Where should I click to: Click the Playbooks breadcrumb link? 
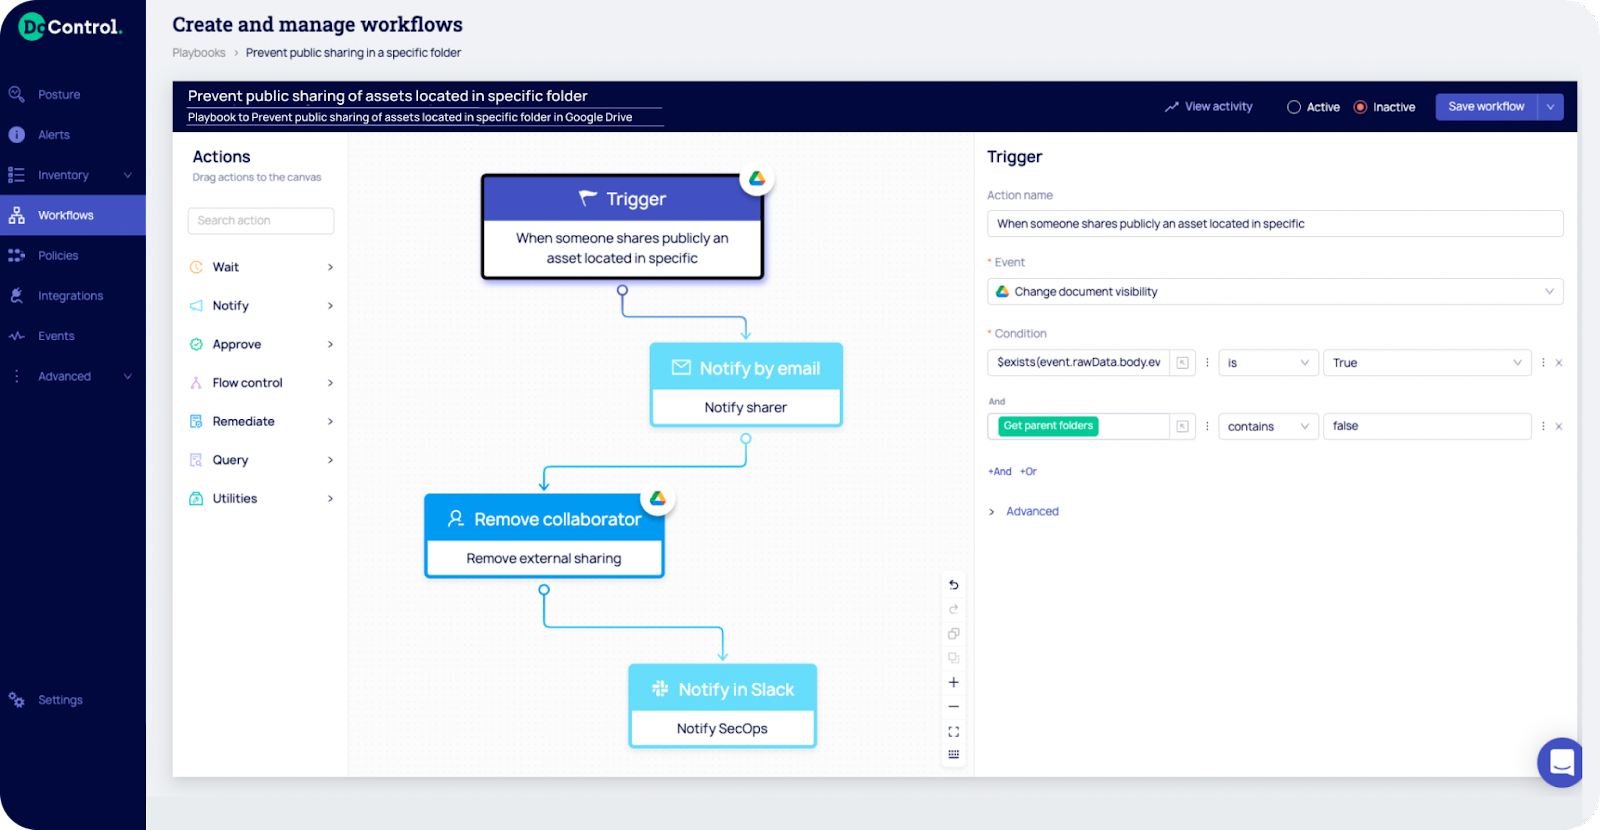coord(199,53)
